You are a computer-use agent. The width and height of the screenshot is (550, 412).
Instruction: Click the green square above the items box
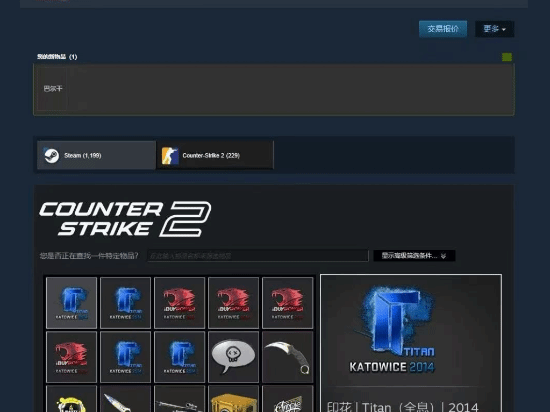pyautogui.click(x=507, y=57)
